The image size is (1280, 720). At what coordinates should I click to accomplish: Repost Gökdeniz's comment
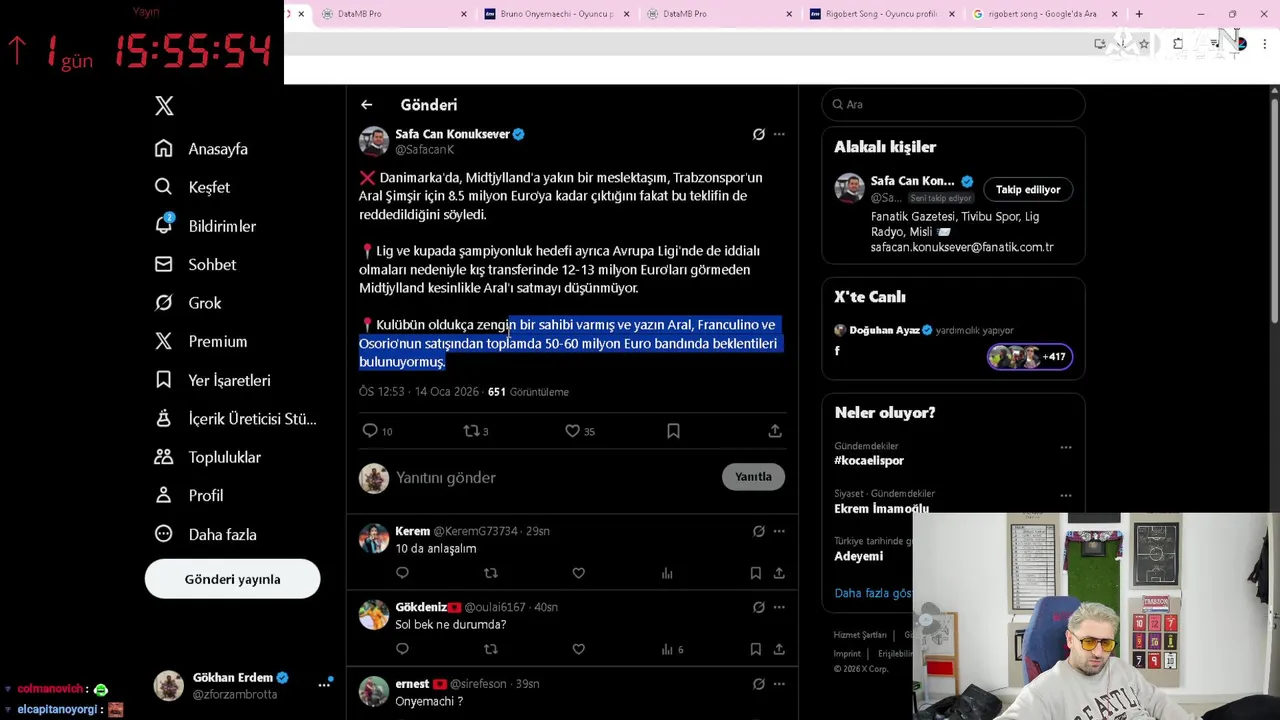[490, 649]
